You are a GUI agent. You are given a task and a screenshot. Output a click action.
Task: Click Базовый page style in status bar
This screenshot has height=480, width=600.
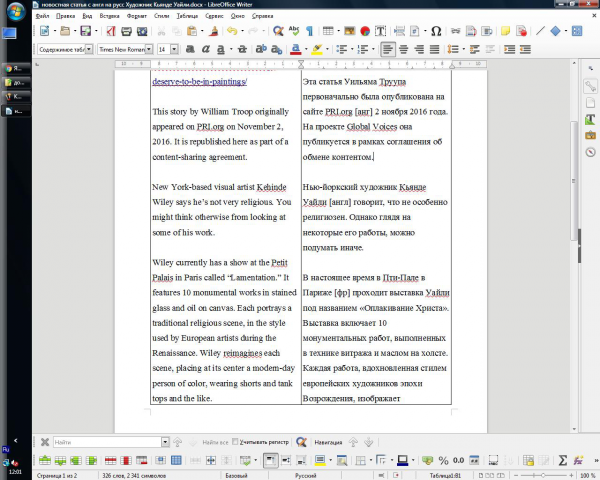click(236, 475)
